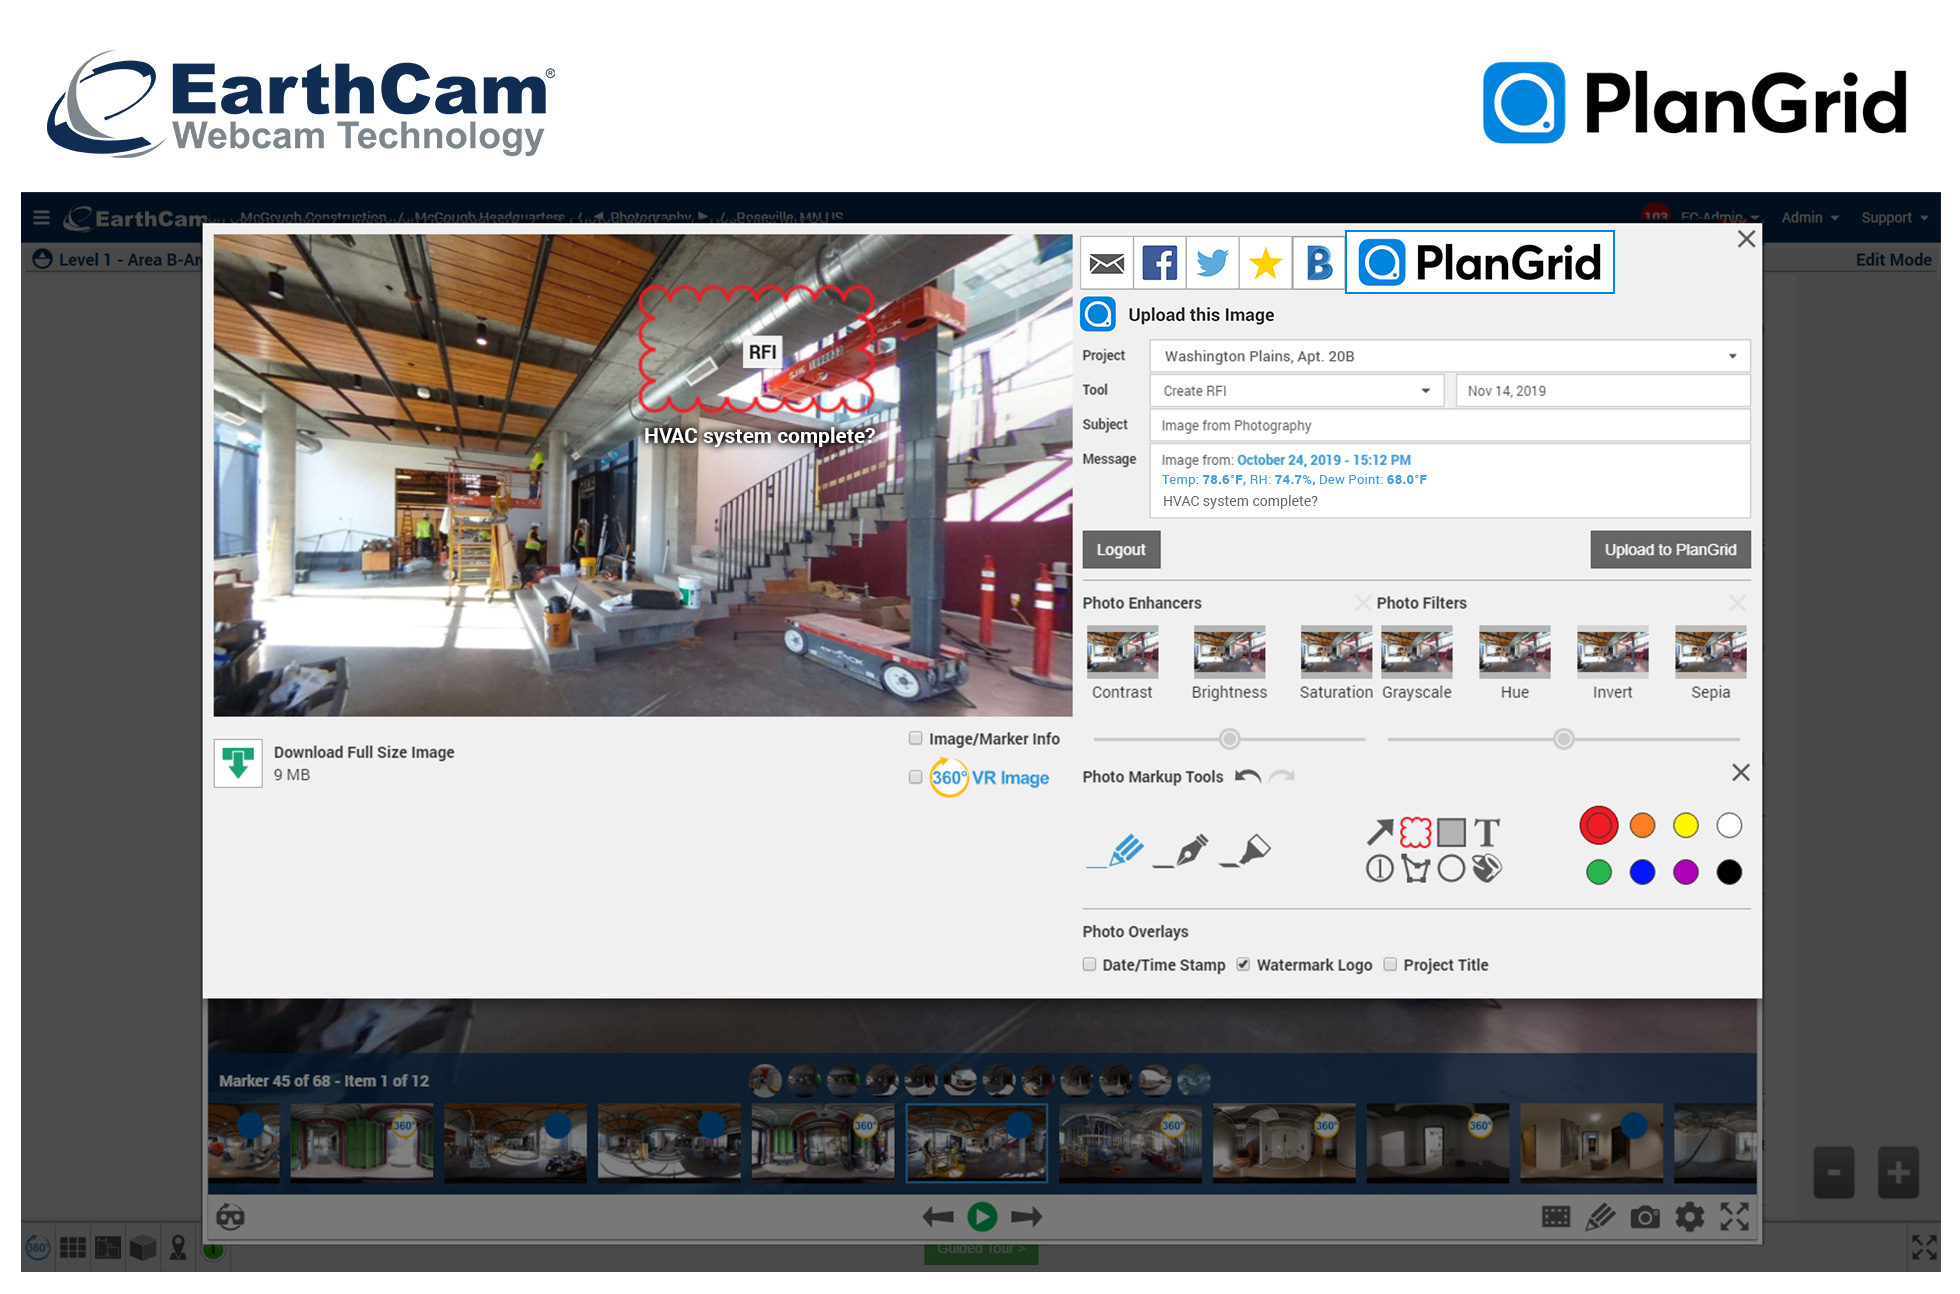1960x1294 pixels.
Task: Open the Support menu
Action: point(1893,217)
